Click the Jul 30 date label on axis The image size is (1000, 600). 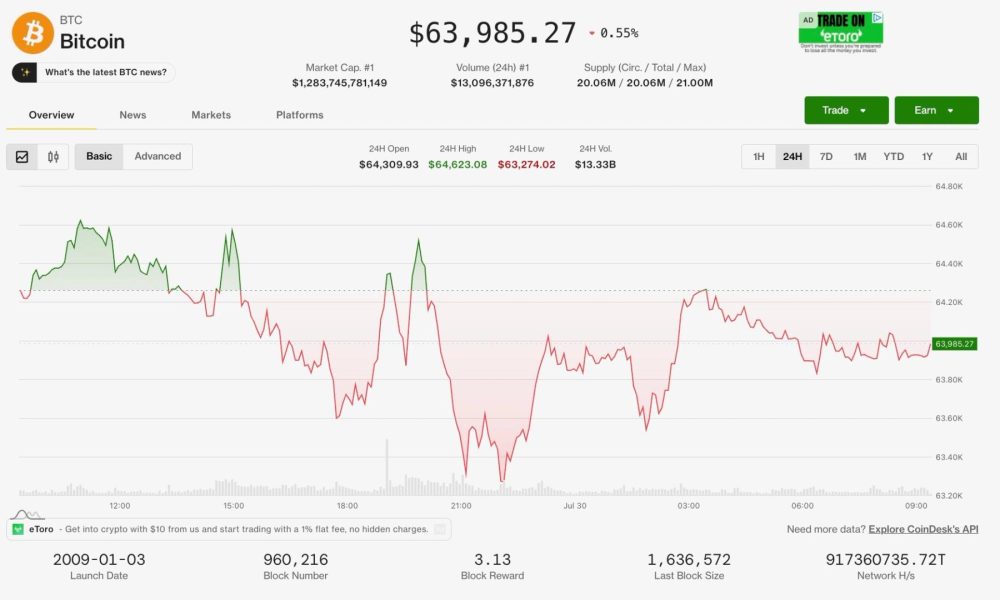pos(575,506)
